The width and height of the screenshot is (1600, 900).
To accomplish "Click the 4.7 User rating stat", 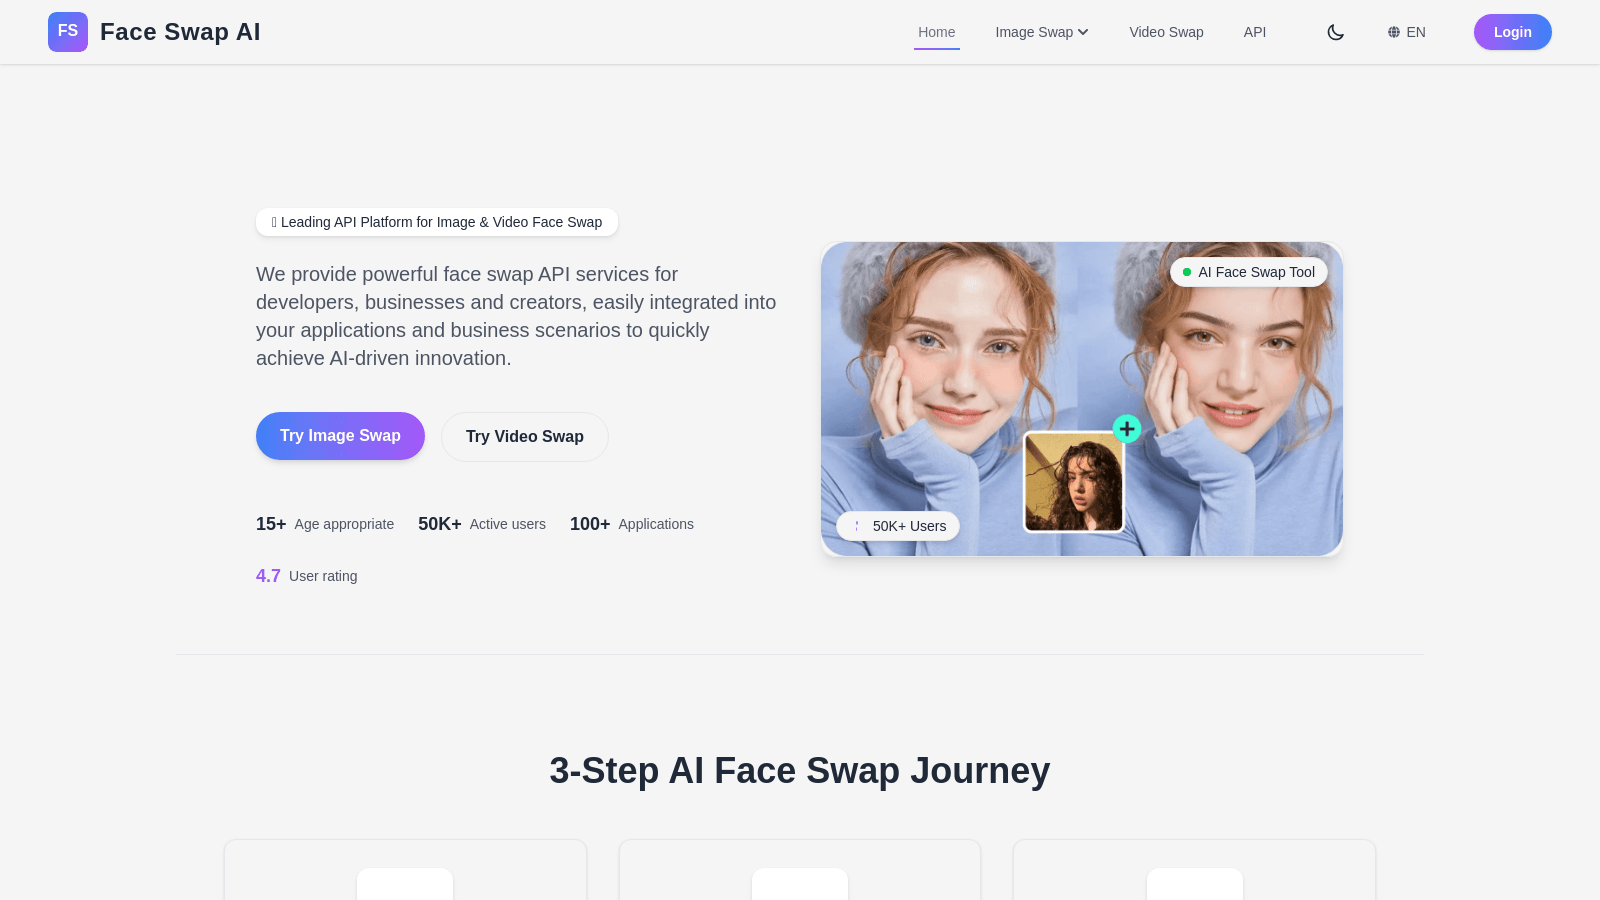I will (306, 576).
